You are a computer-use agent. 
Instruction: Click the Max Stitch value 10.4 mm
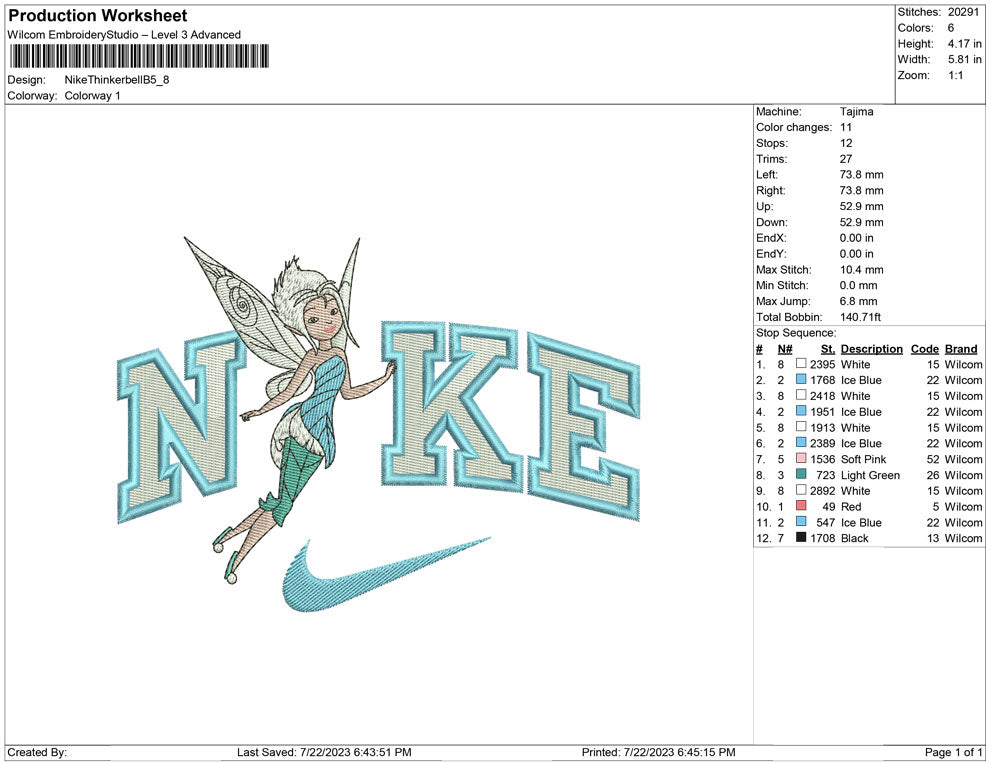861,270
